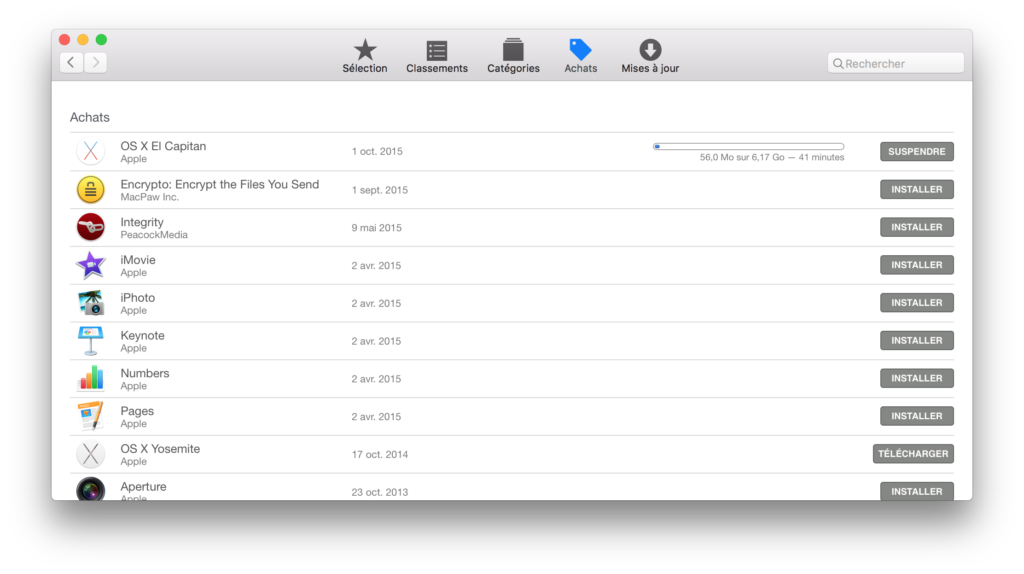Viewport: 1024px width, 574px height.
Task: Click the Rechercher search field
Action: coord(895,63)
